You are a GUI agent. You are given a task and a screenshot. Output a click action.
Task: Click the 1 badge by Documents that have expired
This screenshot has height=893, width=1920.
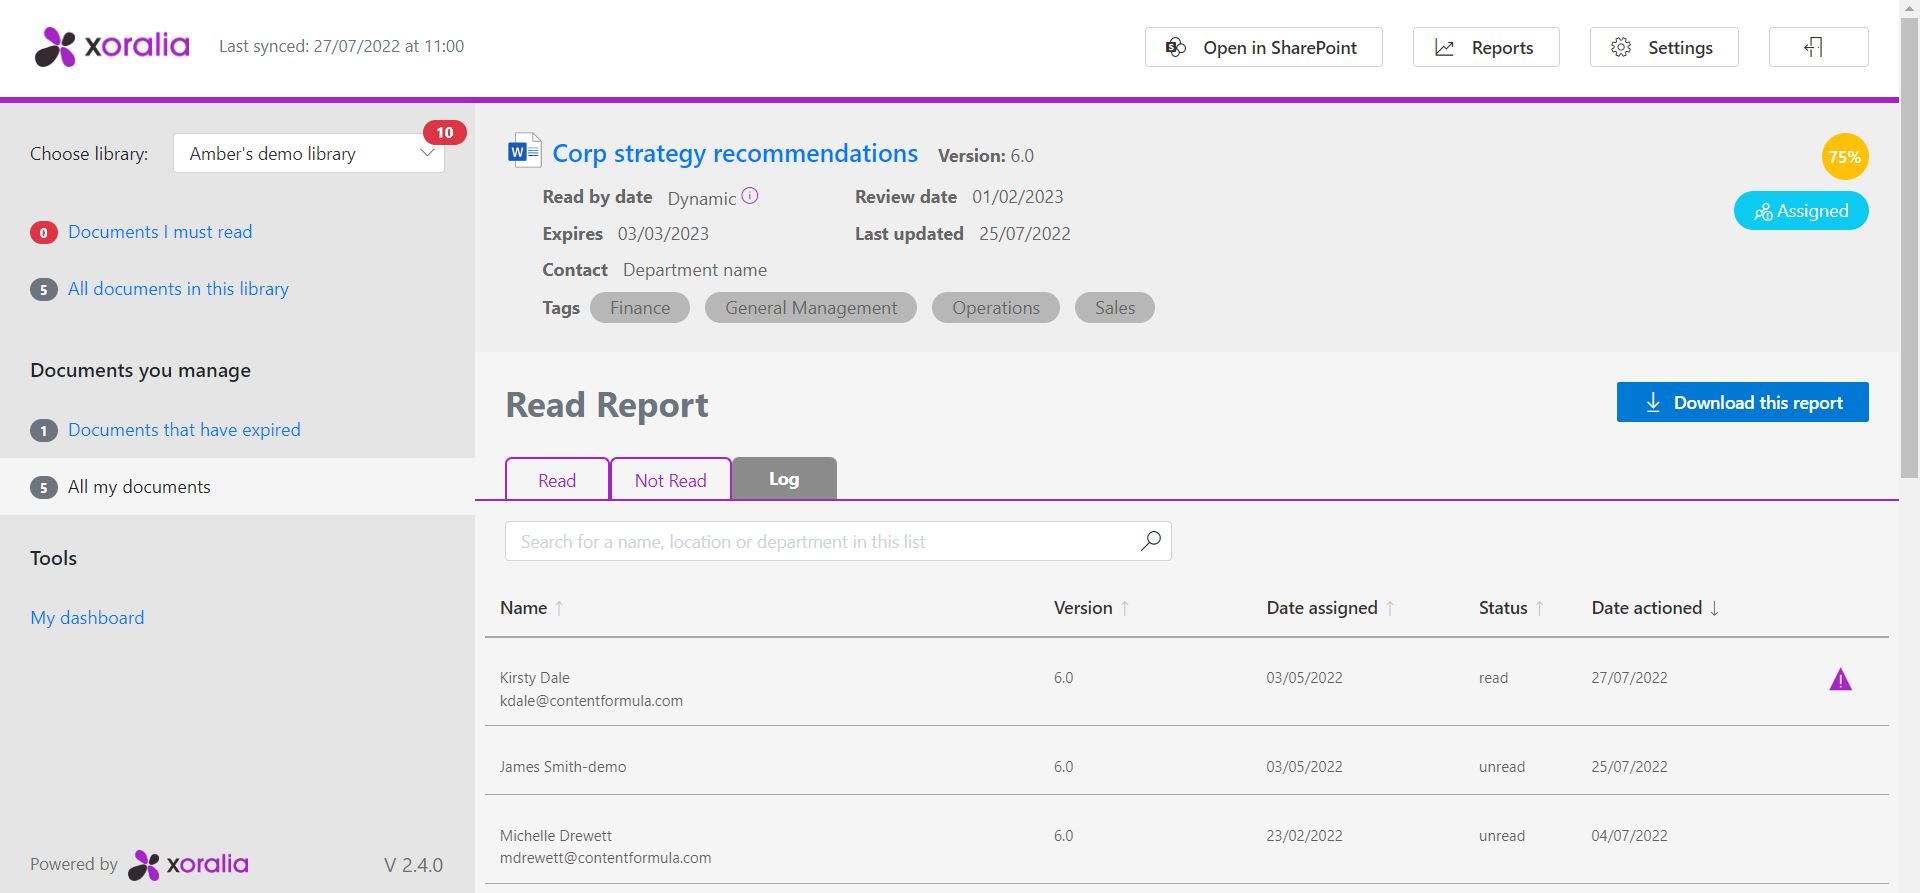43,431
